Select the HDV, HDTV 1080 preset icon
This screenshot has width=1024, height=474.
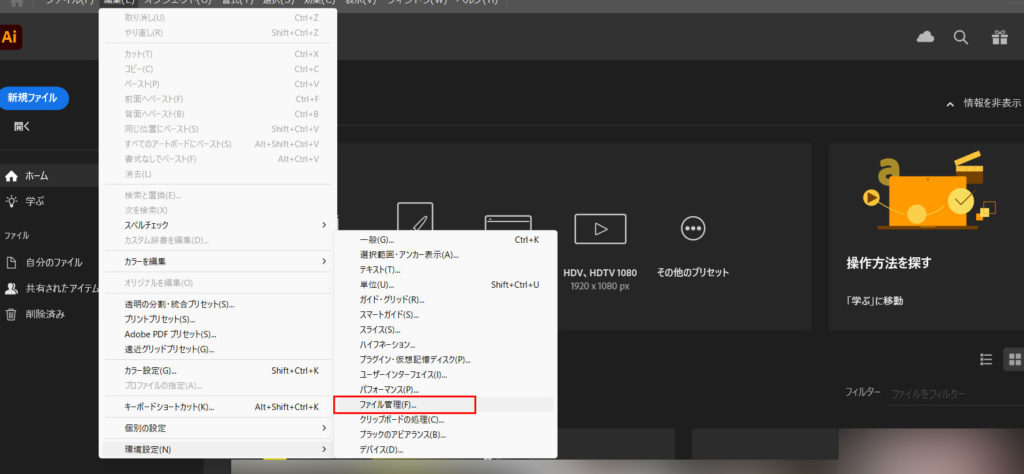pyautogui.click(x=600, y=229)
